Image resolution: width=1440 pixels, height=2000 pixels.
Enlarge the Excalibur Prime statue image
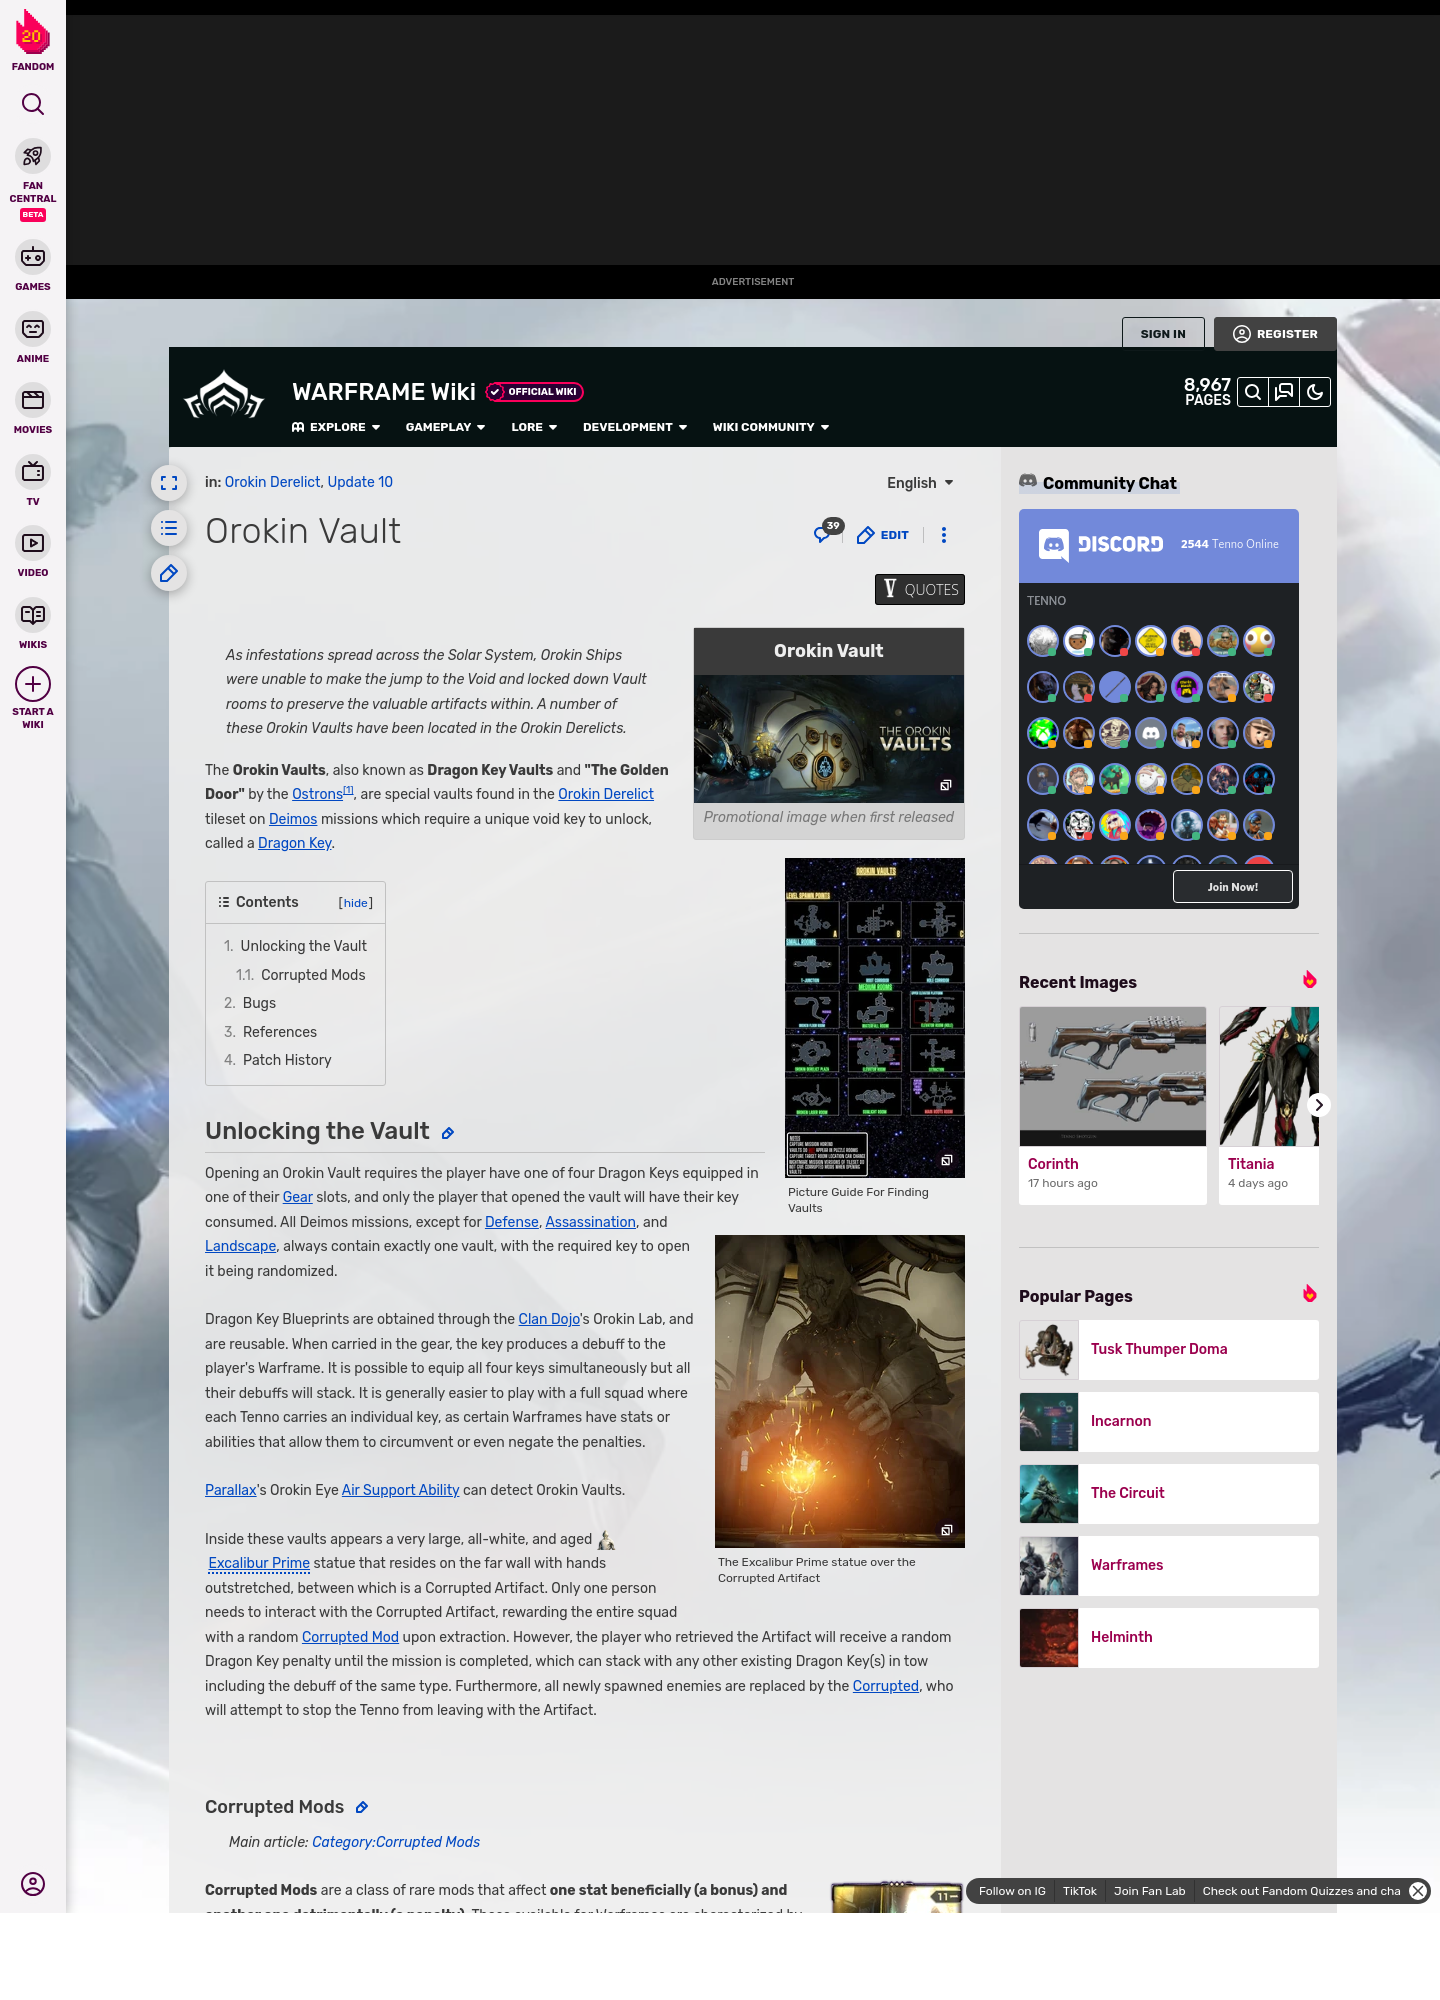point(946,1530)
